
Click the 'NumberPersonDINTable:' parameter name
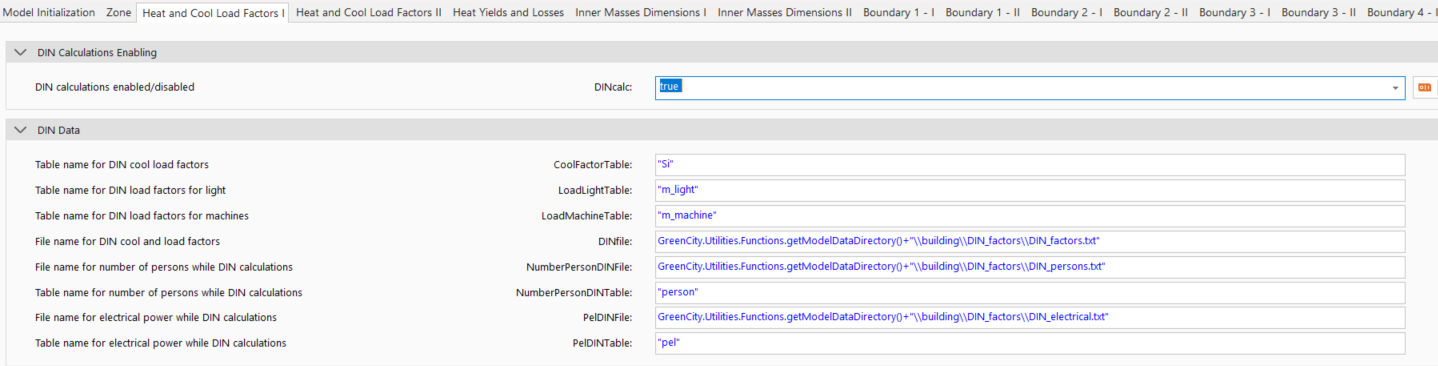tap(574, 292)
